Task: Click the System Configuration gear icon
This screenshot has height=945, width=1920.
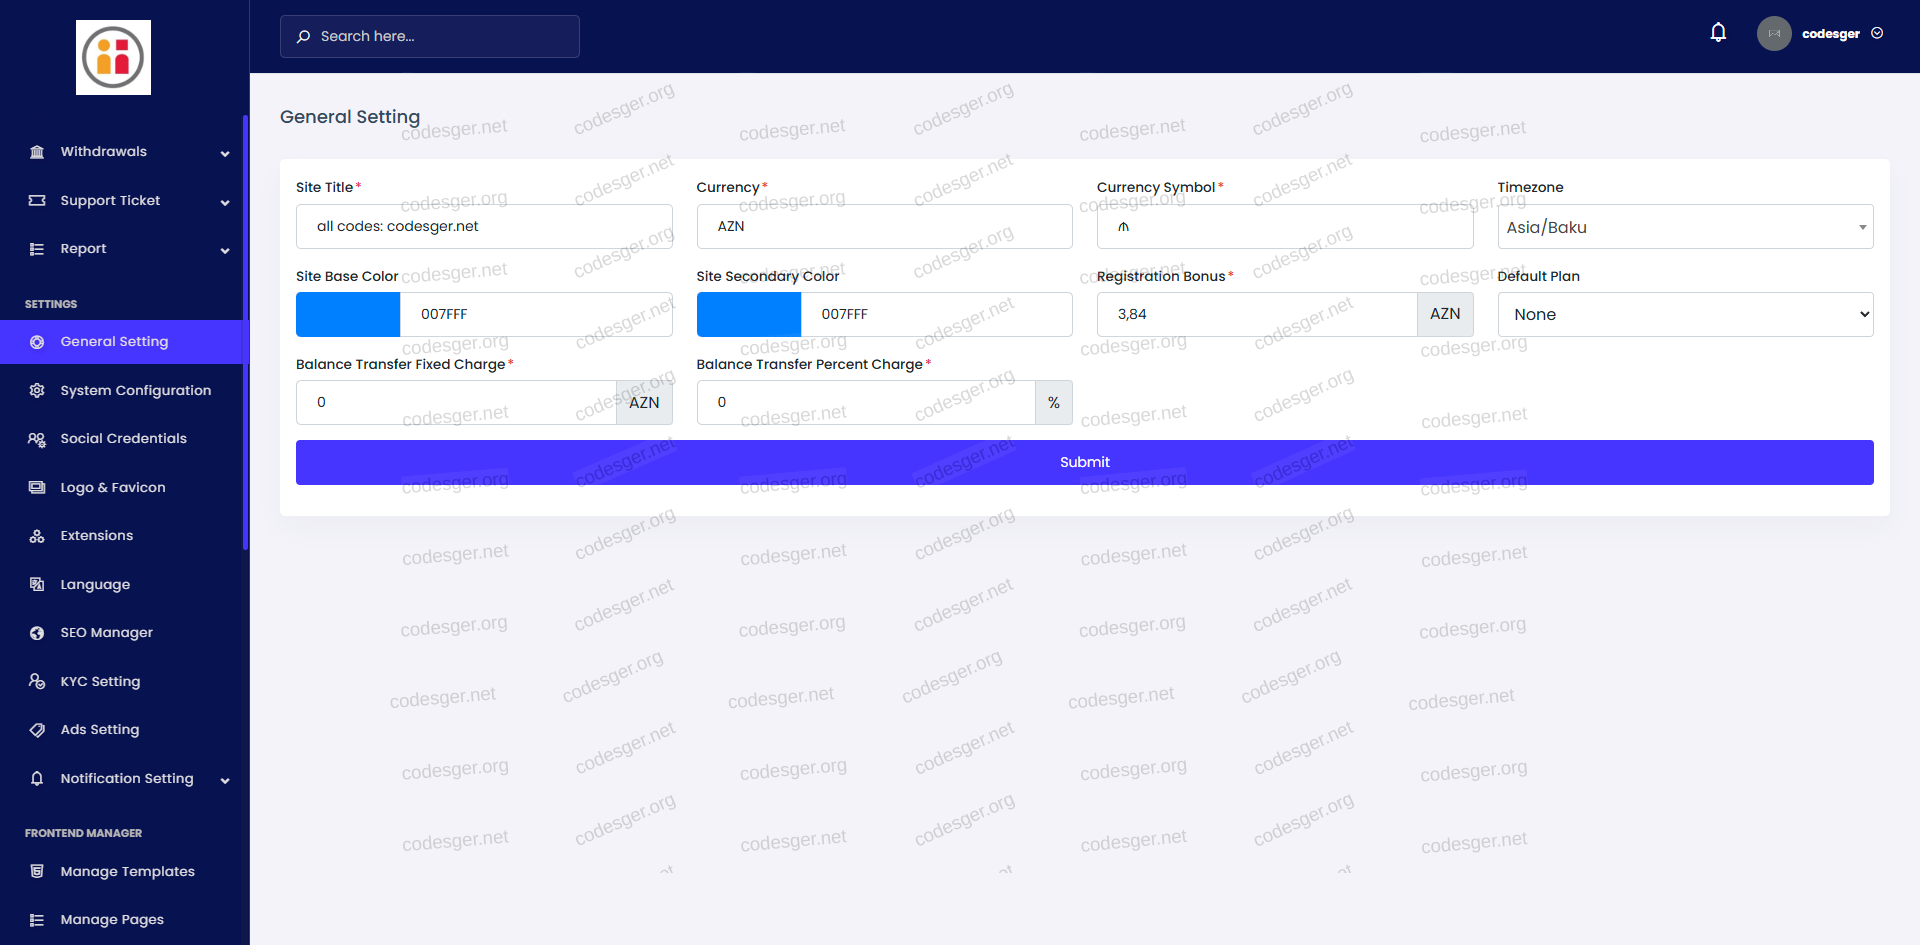Action: click(37, 390)
